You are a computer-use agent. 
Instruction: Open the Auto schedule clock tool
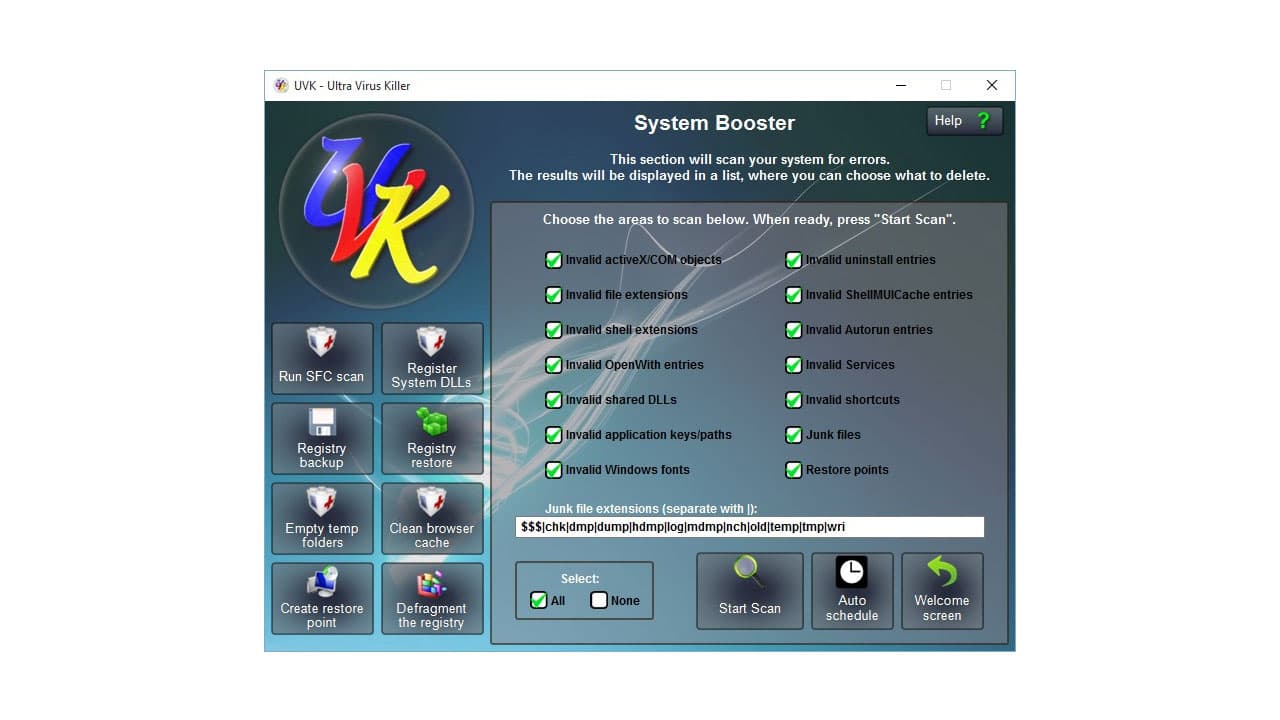click(852, 590)
